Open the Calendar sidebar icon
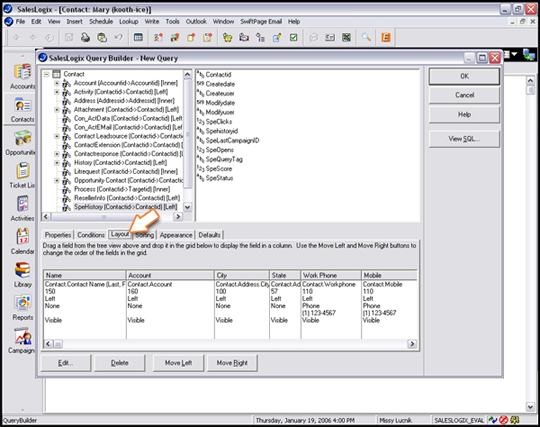Screen dimensions: 540x427 [22, 237]
